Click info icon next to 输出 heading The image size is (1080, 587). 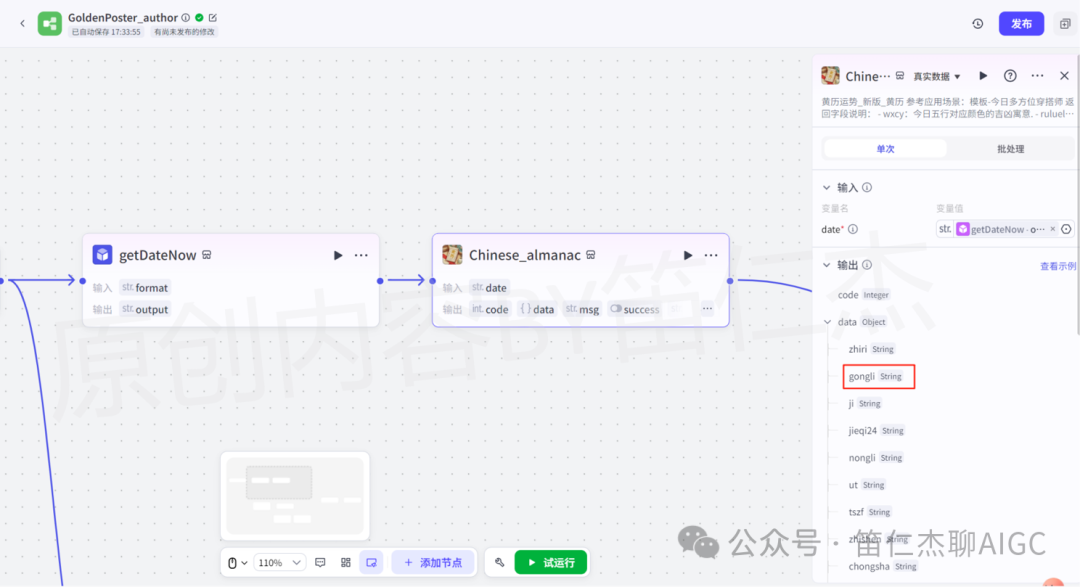(867, 265)
